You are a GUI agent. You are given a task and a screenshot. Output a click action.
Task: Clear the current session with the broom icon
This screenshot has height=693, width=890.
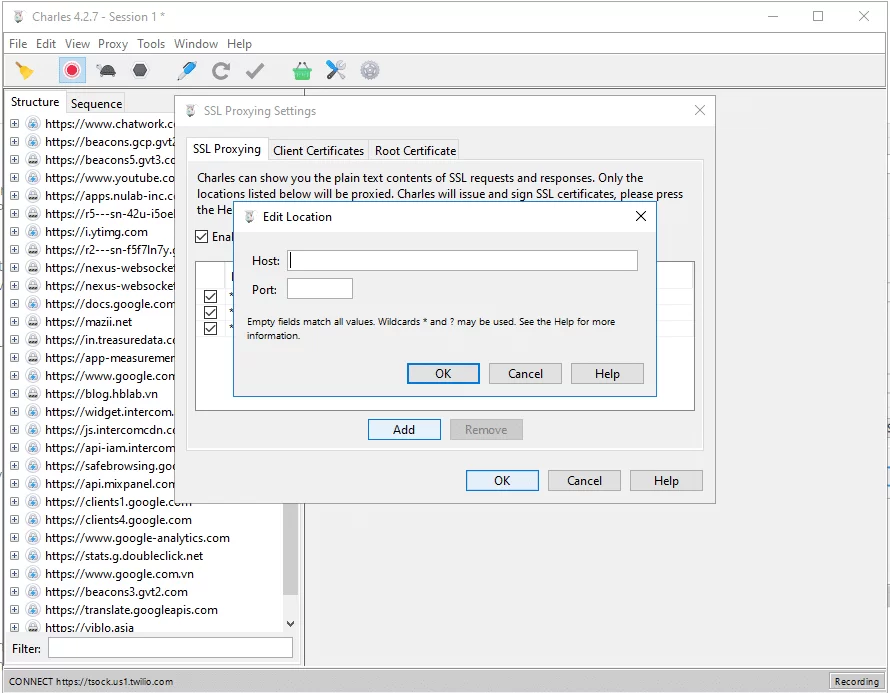tap(24, 70)
